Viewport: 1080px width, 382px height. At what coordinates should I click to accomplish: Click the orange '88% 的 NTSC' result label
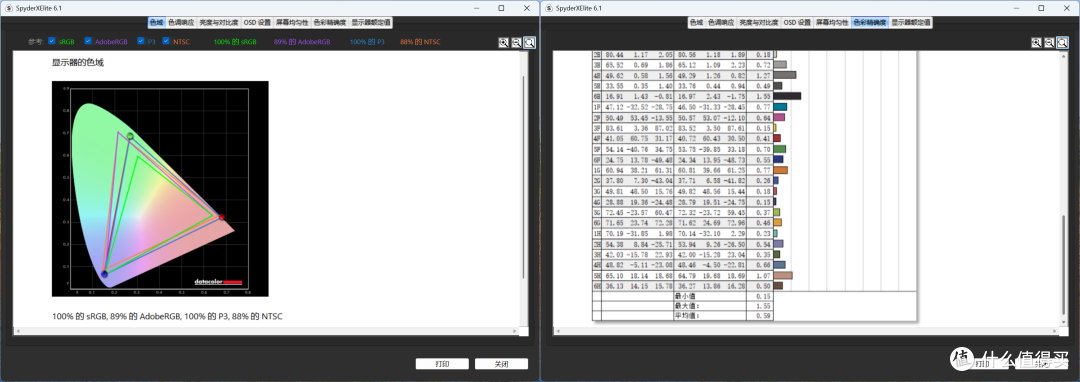click(419, 42)
